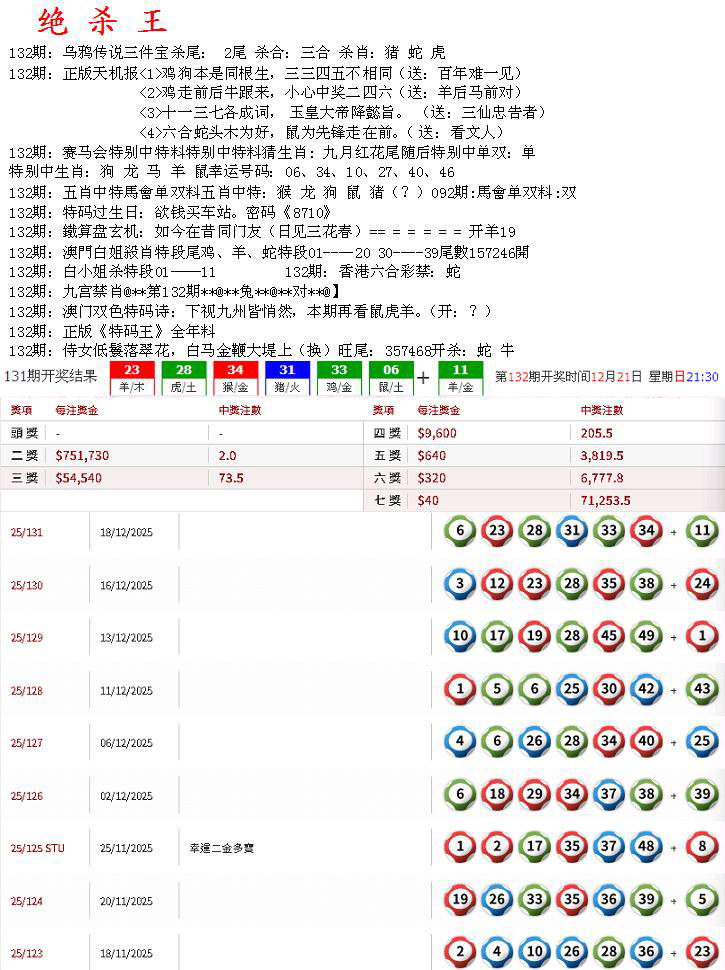Open the 25/123 draw number link

(x=27, y=954)
